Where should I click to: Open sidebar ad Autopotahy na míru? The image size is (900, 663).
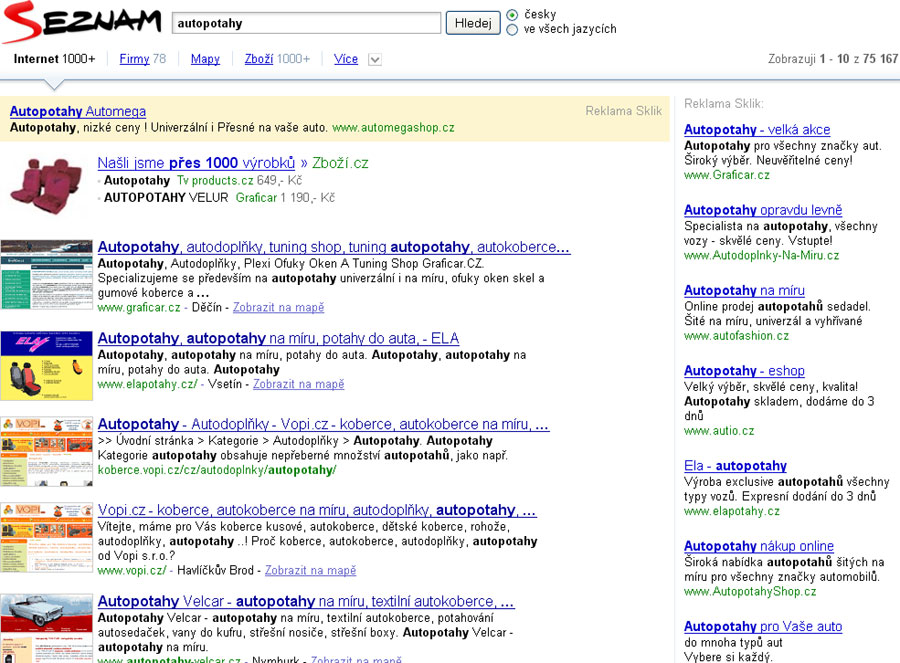(x=744, y=290)
